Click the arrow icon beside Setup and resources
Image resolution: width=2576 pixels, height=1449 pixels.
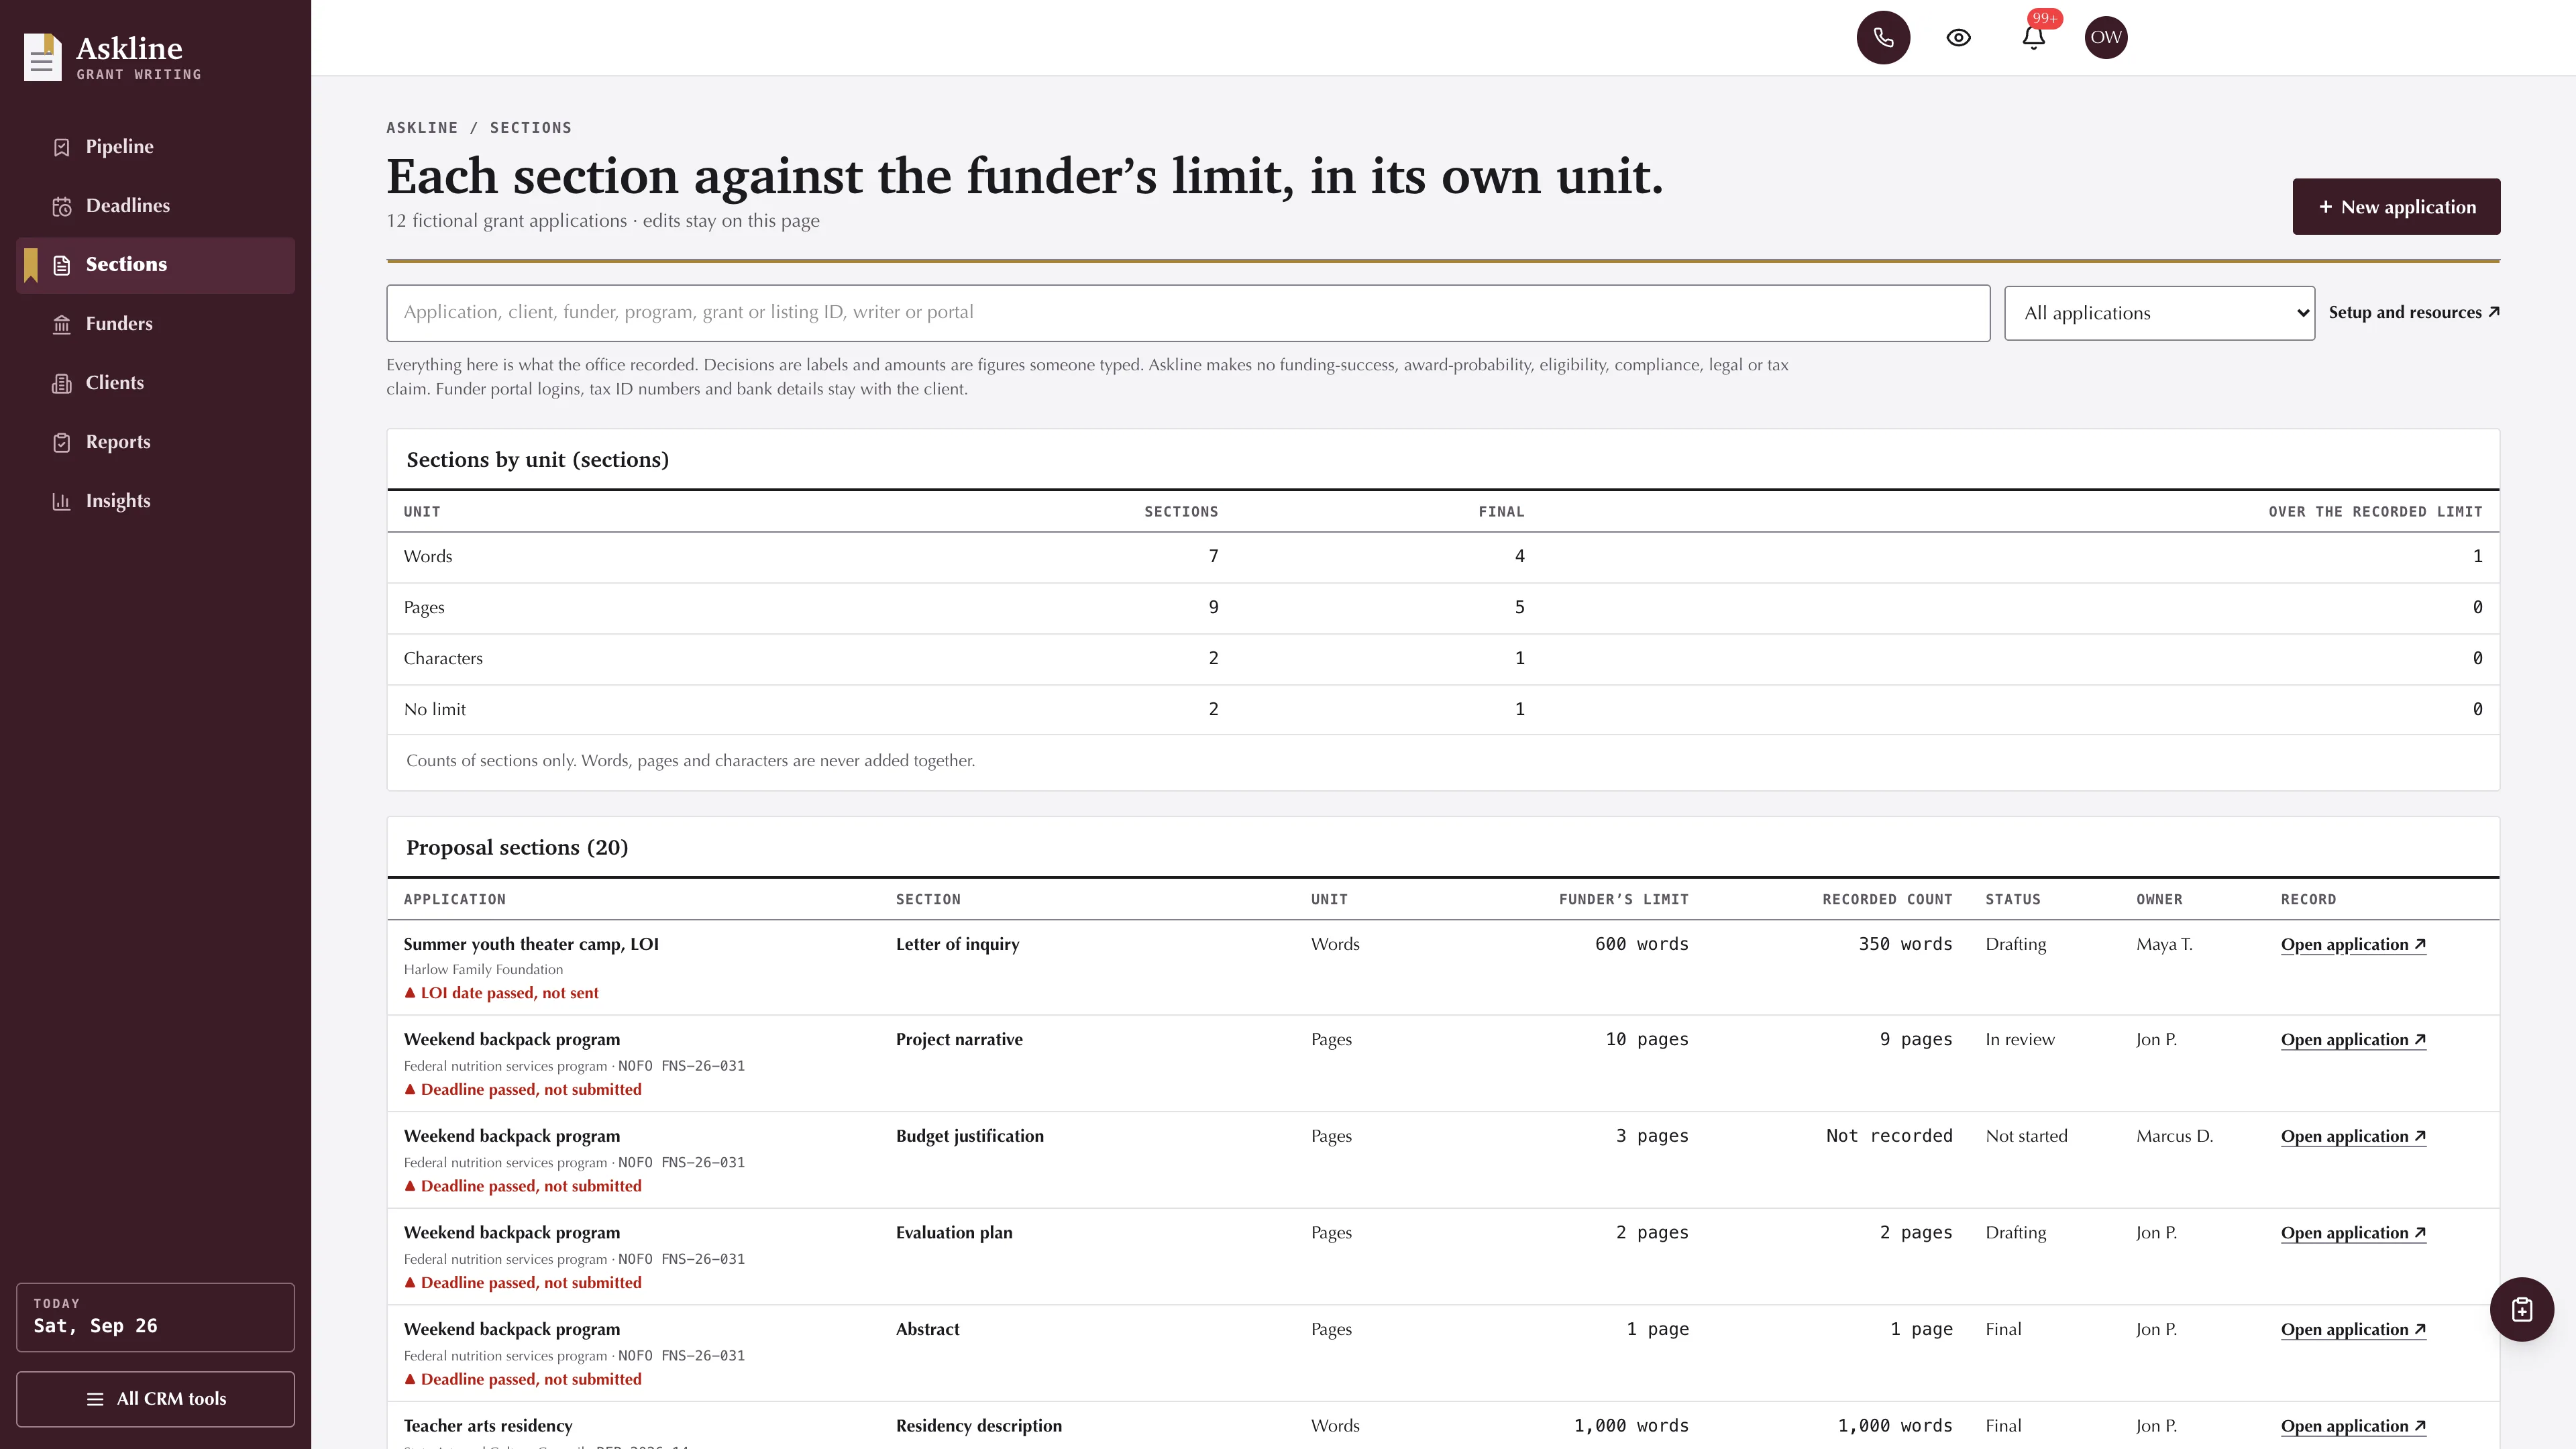2493,312
